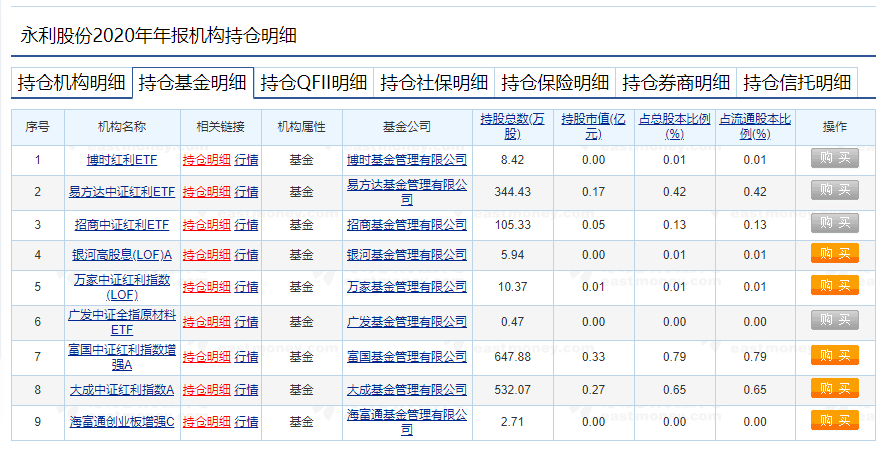
Task: Open 行情 for 广发中证全指原材料ETF
Action: click(x=246, y=322)
